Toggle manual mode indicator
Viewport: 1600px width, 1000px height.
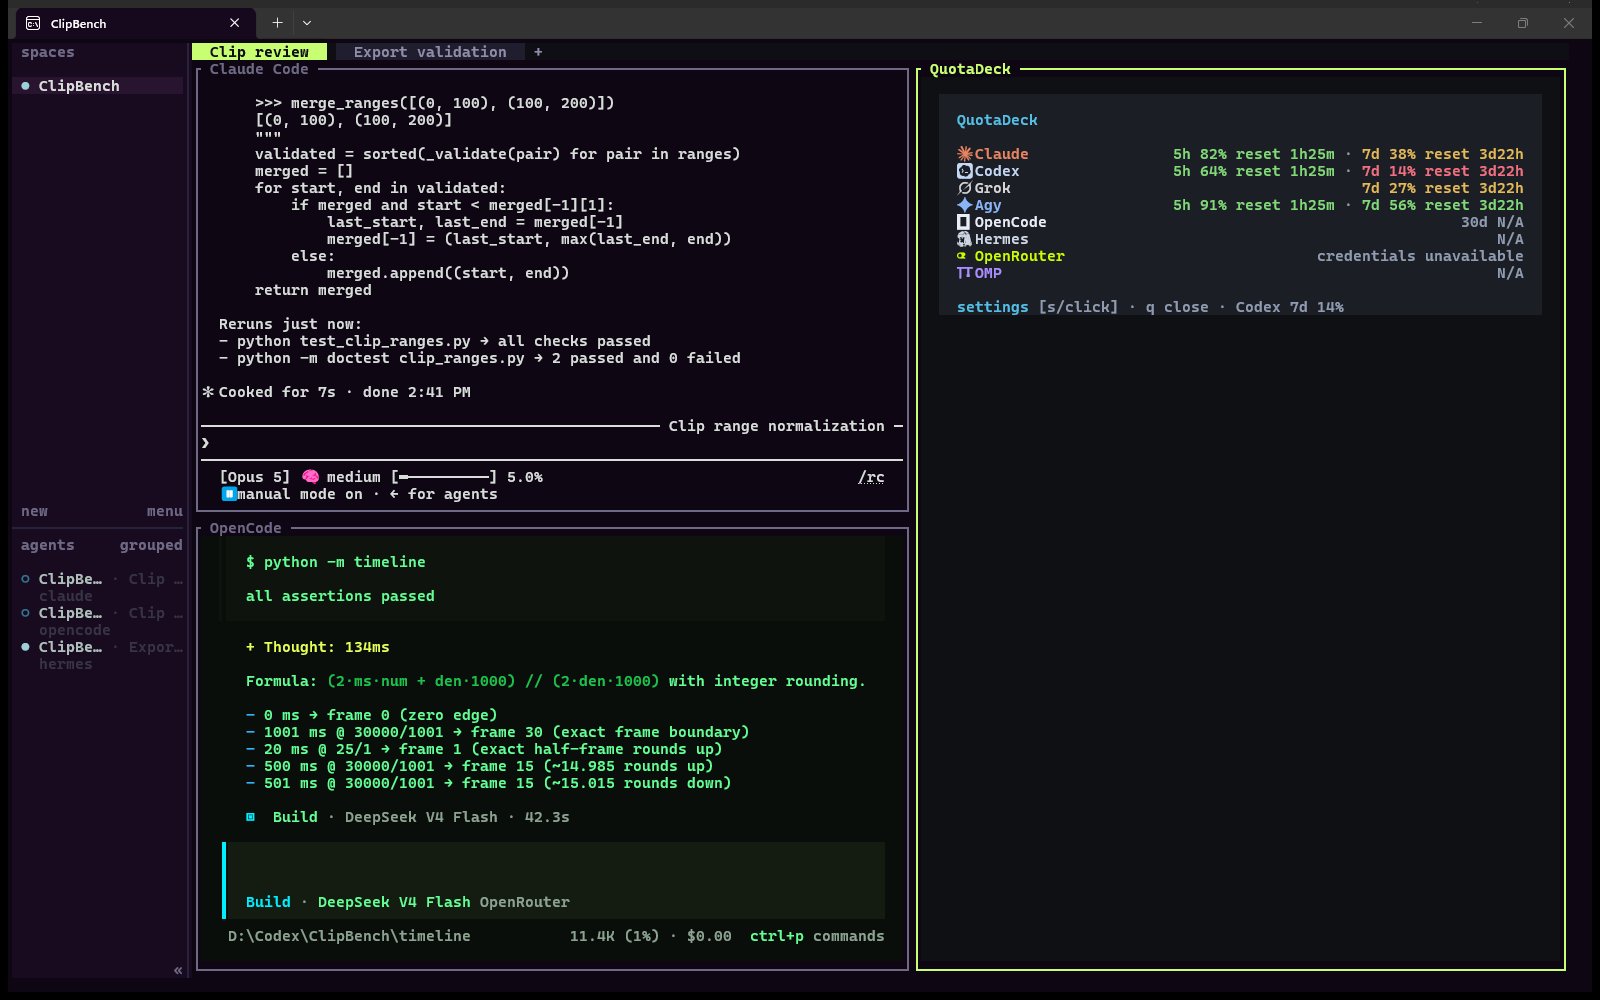pos(229,494)
